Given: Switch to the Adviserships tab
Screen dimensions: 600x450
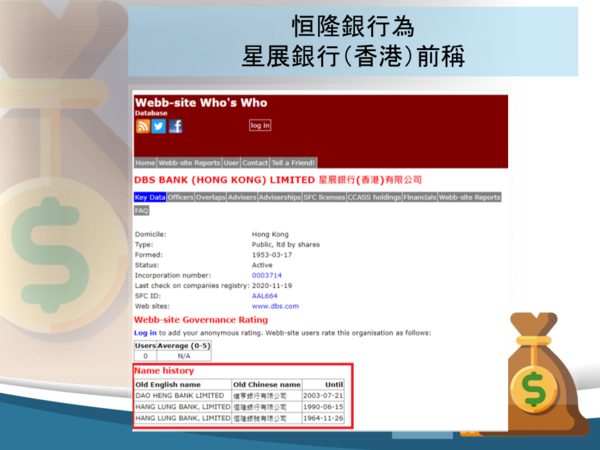Looking at the screenshot, I should tap(280, 197).
